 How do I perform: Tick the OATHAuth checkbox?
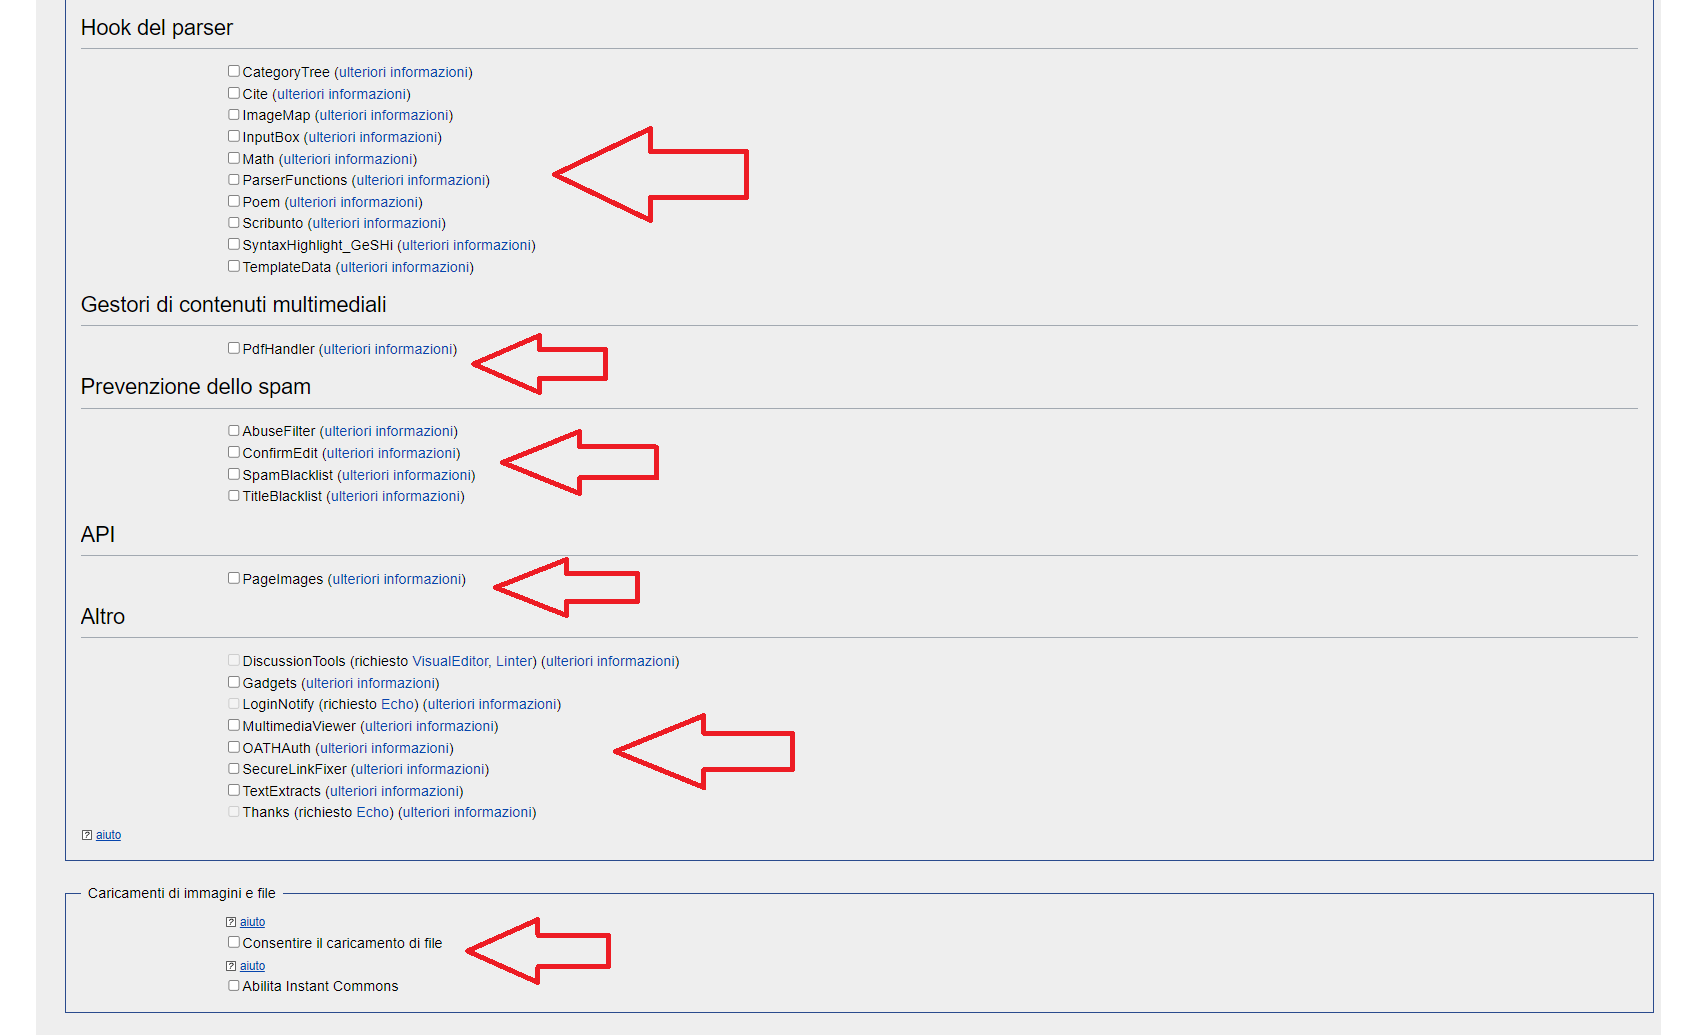tap(233, 748)
